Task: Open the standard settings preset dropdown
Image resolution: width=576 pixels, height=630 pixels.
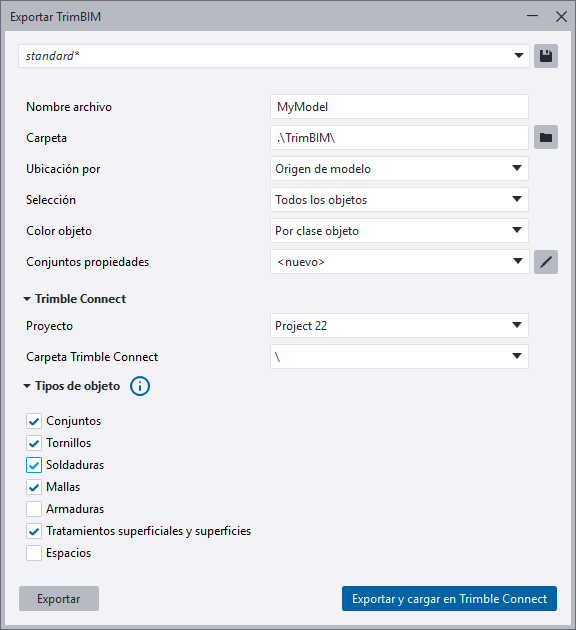Action: pyautogui.click(x=274, y=56)
